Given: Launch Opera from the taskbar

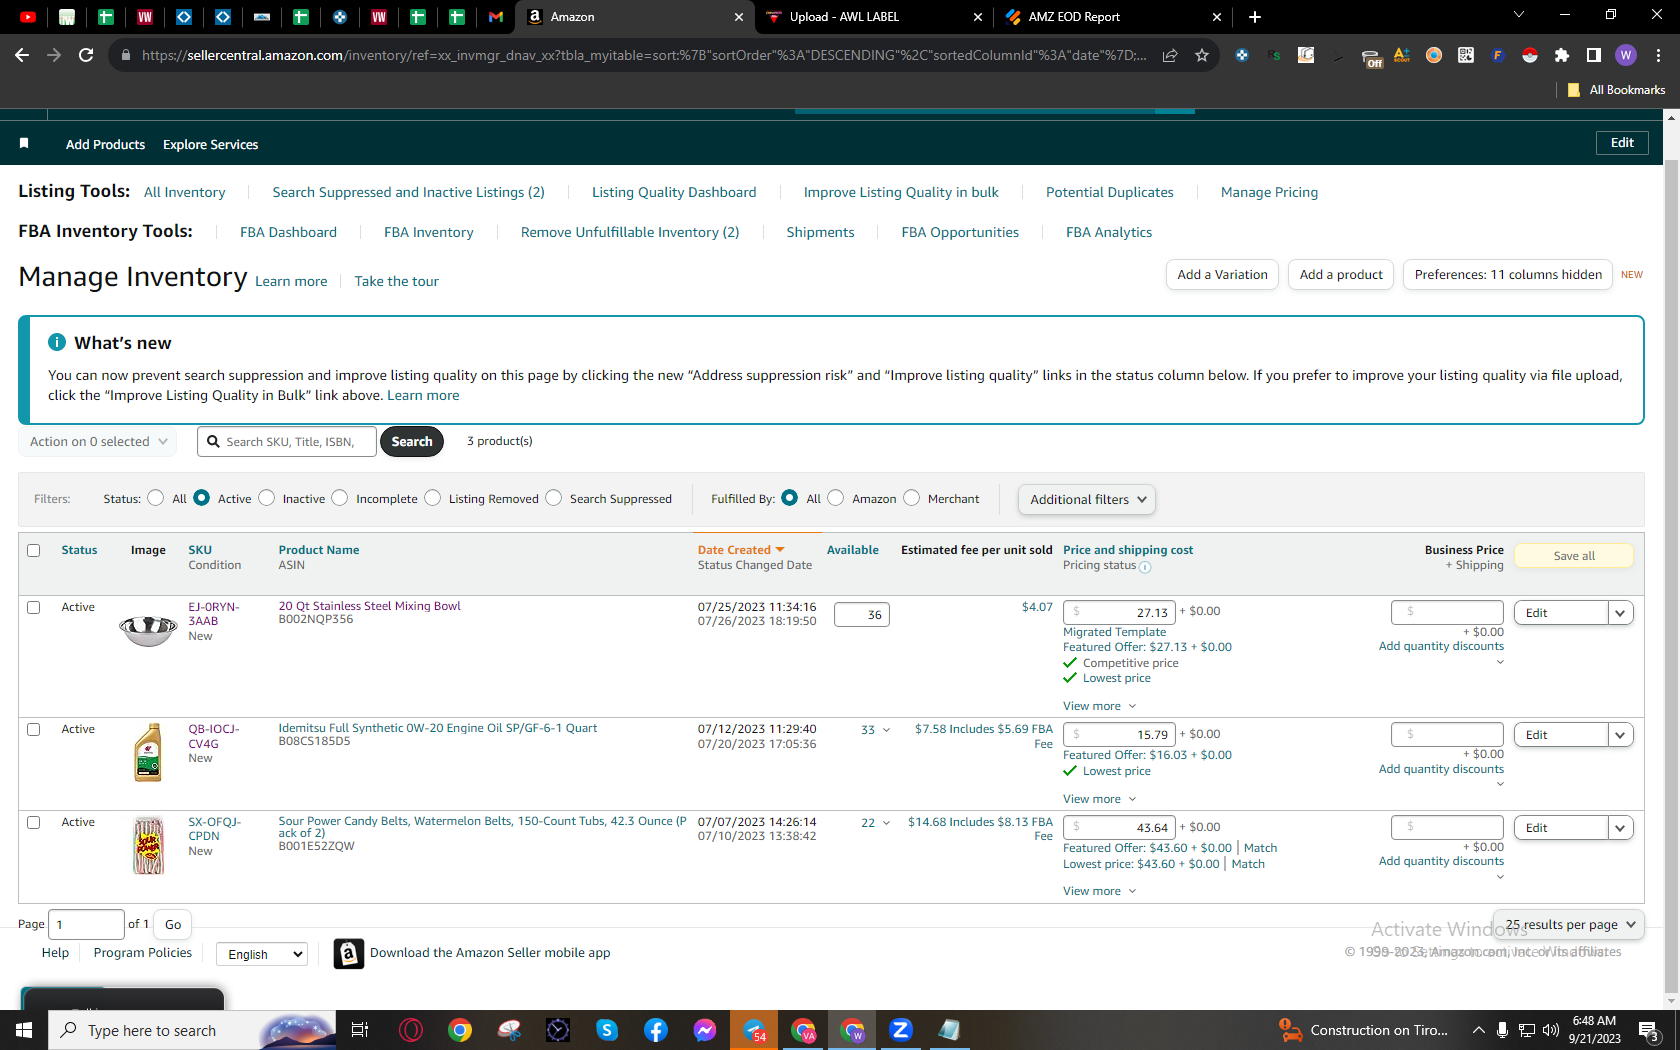Looking at the screenshot, I should pos(410,1030).
